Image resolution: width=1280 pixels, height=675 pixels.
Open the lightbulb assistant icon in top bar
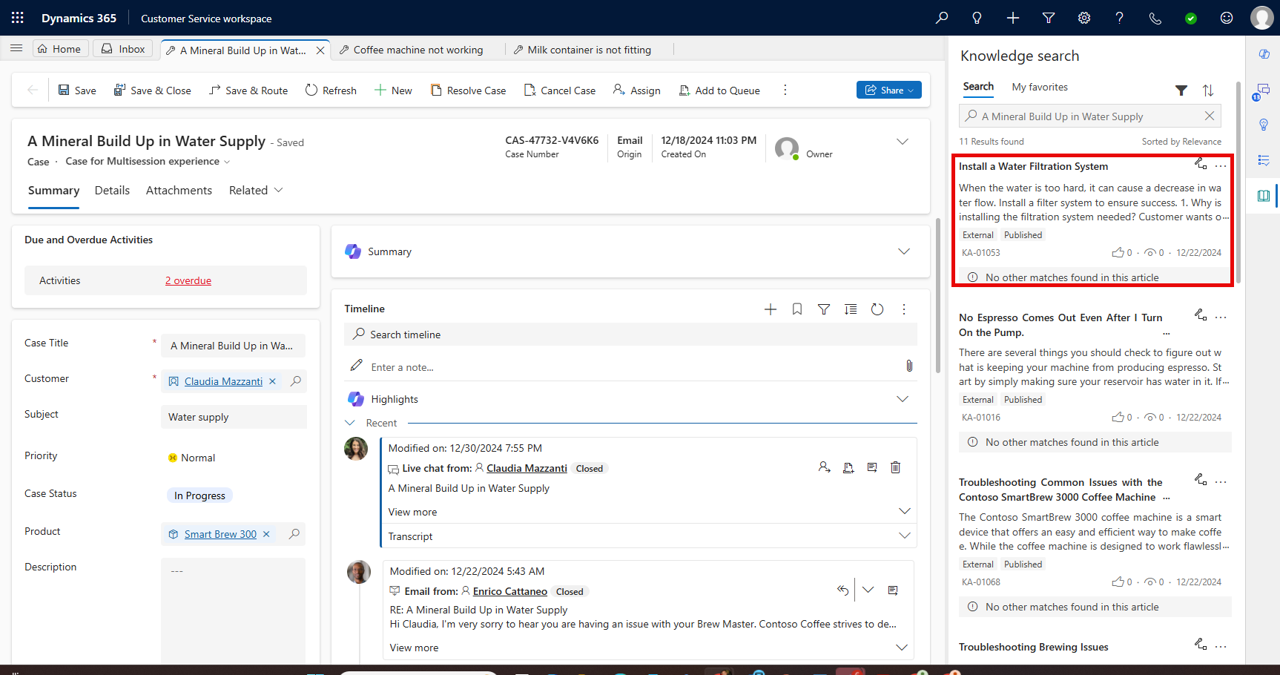(x=977, y=18)
